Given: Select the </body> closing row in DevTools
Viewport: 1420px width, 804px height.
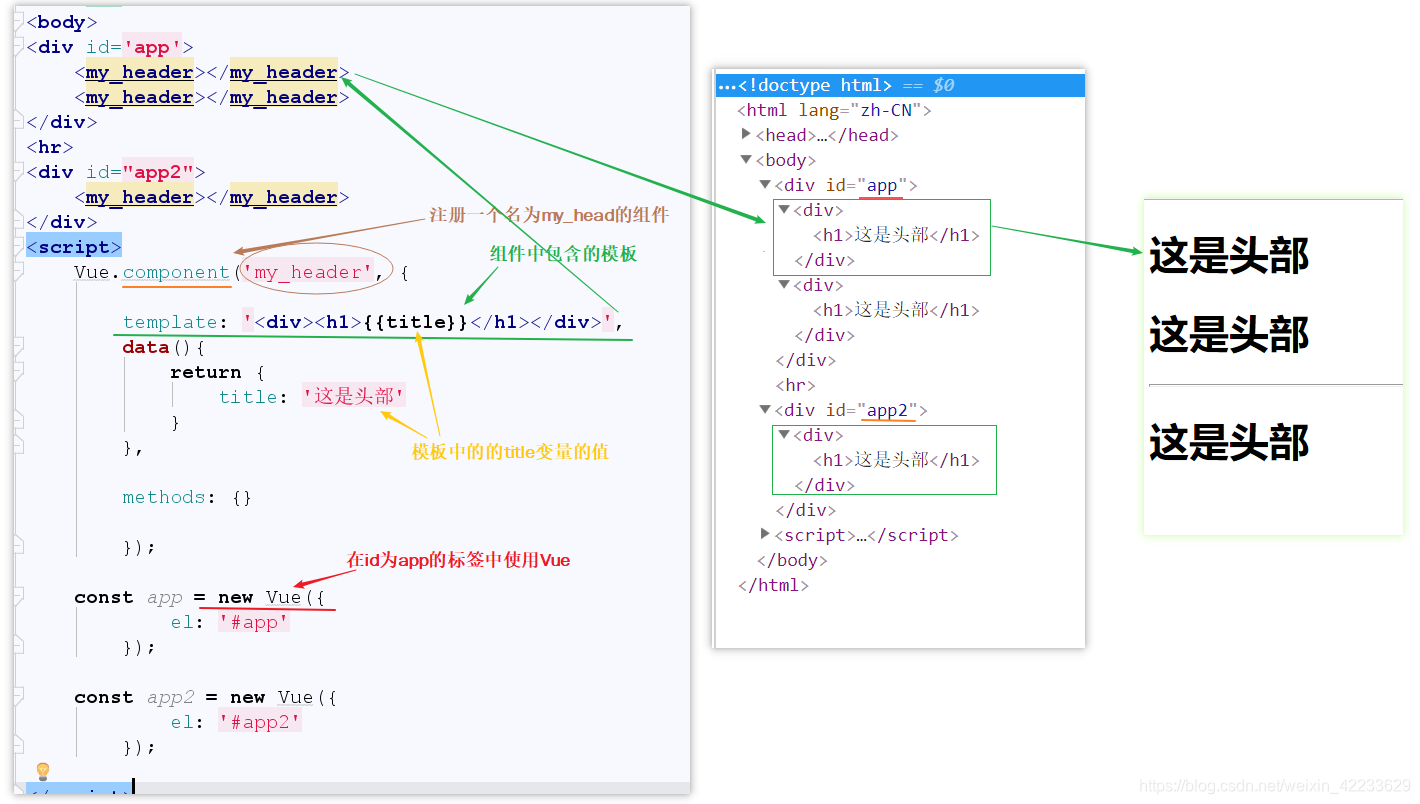Looking at the screenshot, I should 792,560.
